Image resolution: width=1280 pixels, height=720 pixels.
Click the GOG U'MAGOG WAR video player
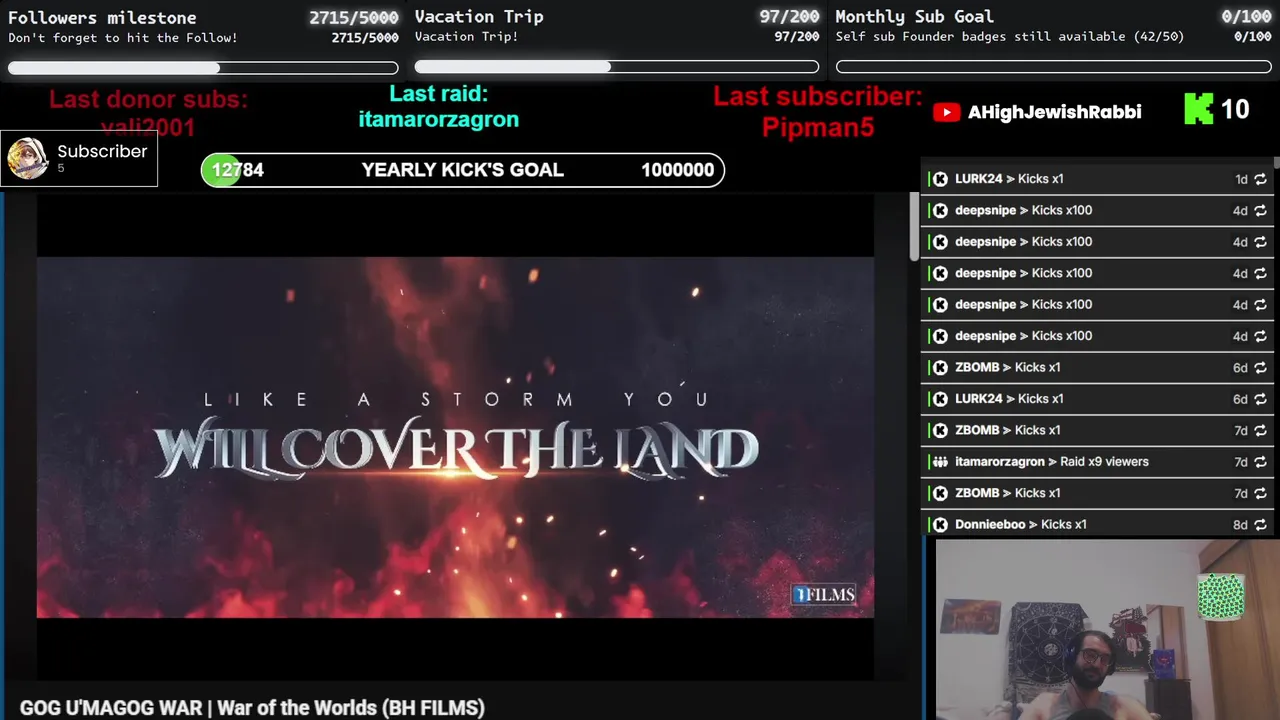(x=455, y=437)
